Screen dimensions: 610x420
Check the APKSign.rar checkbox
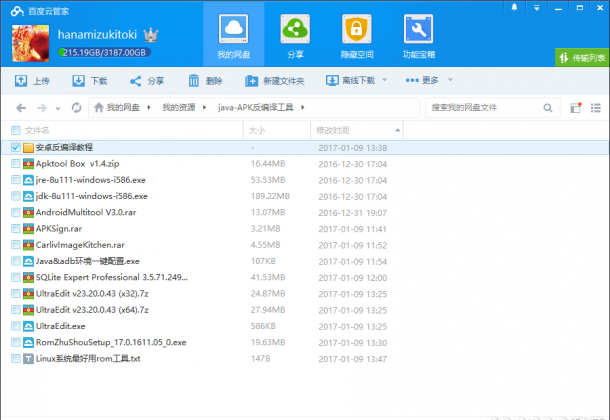[x=16, y=229]
